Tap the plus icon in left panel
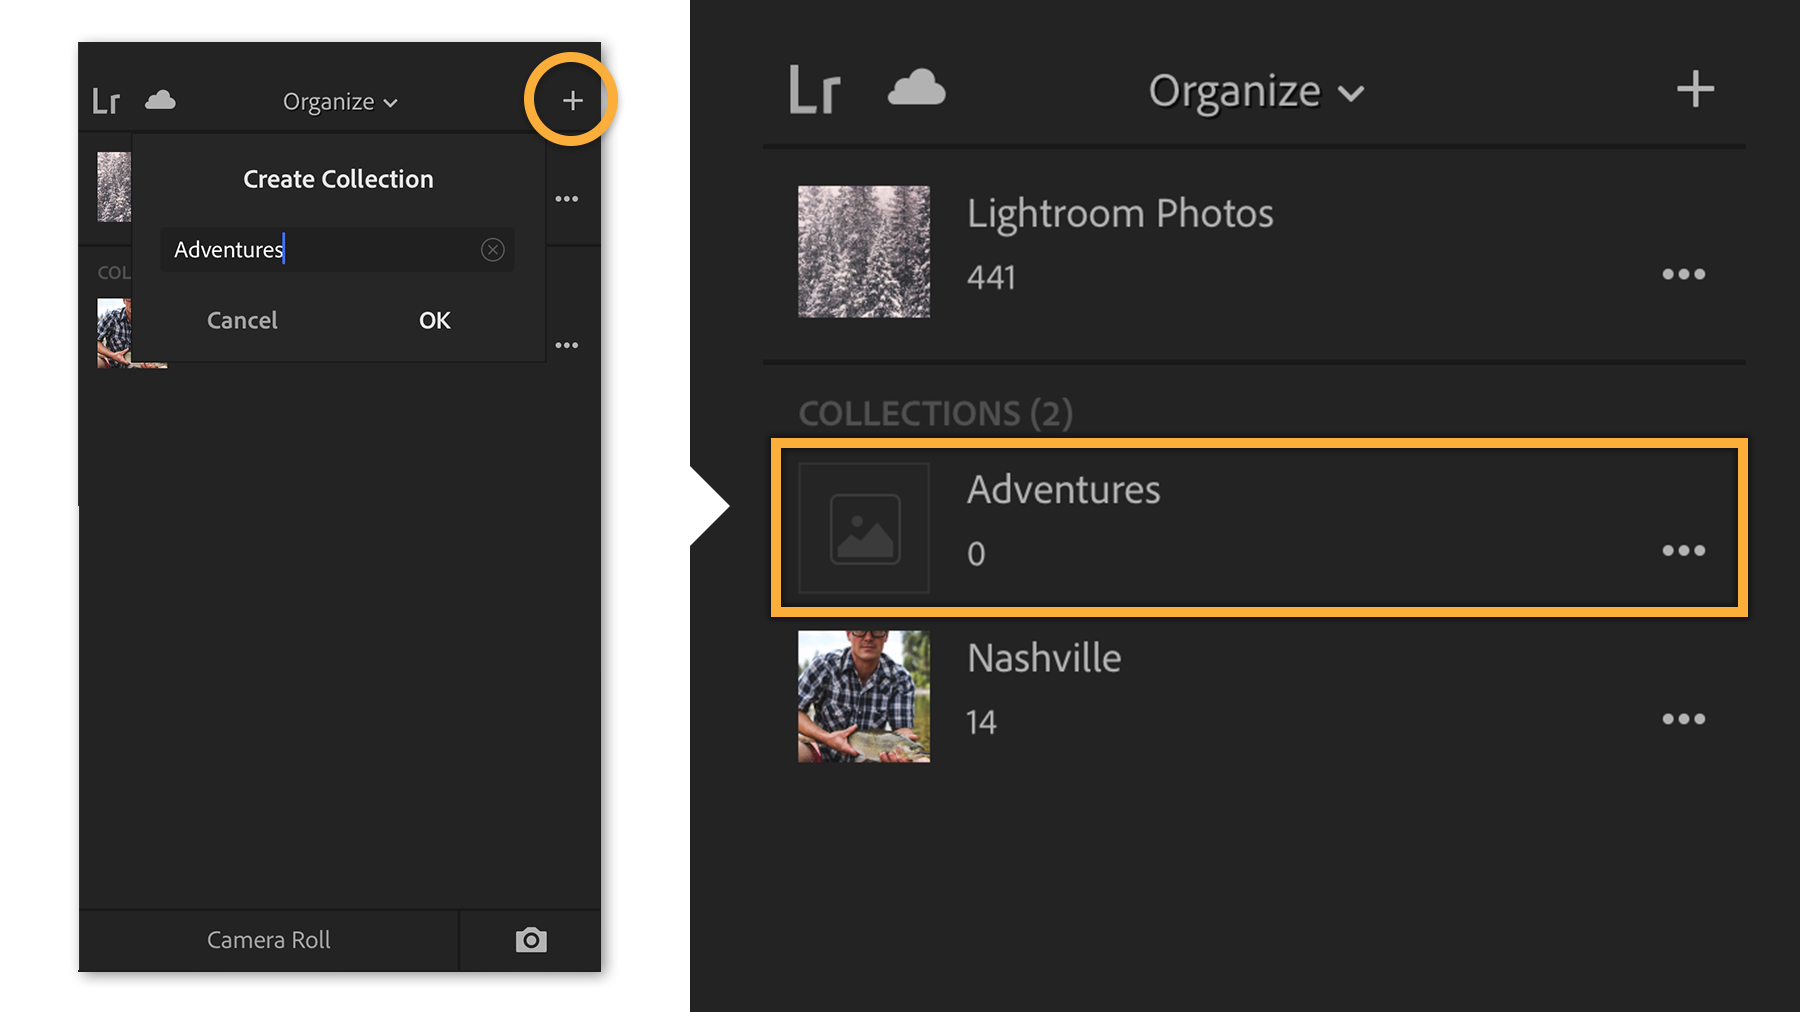Viewport: 1800px width, 1012px height. coord(572,100)
